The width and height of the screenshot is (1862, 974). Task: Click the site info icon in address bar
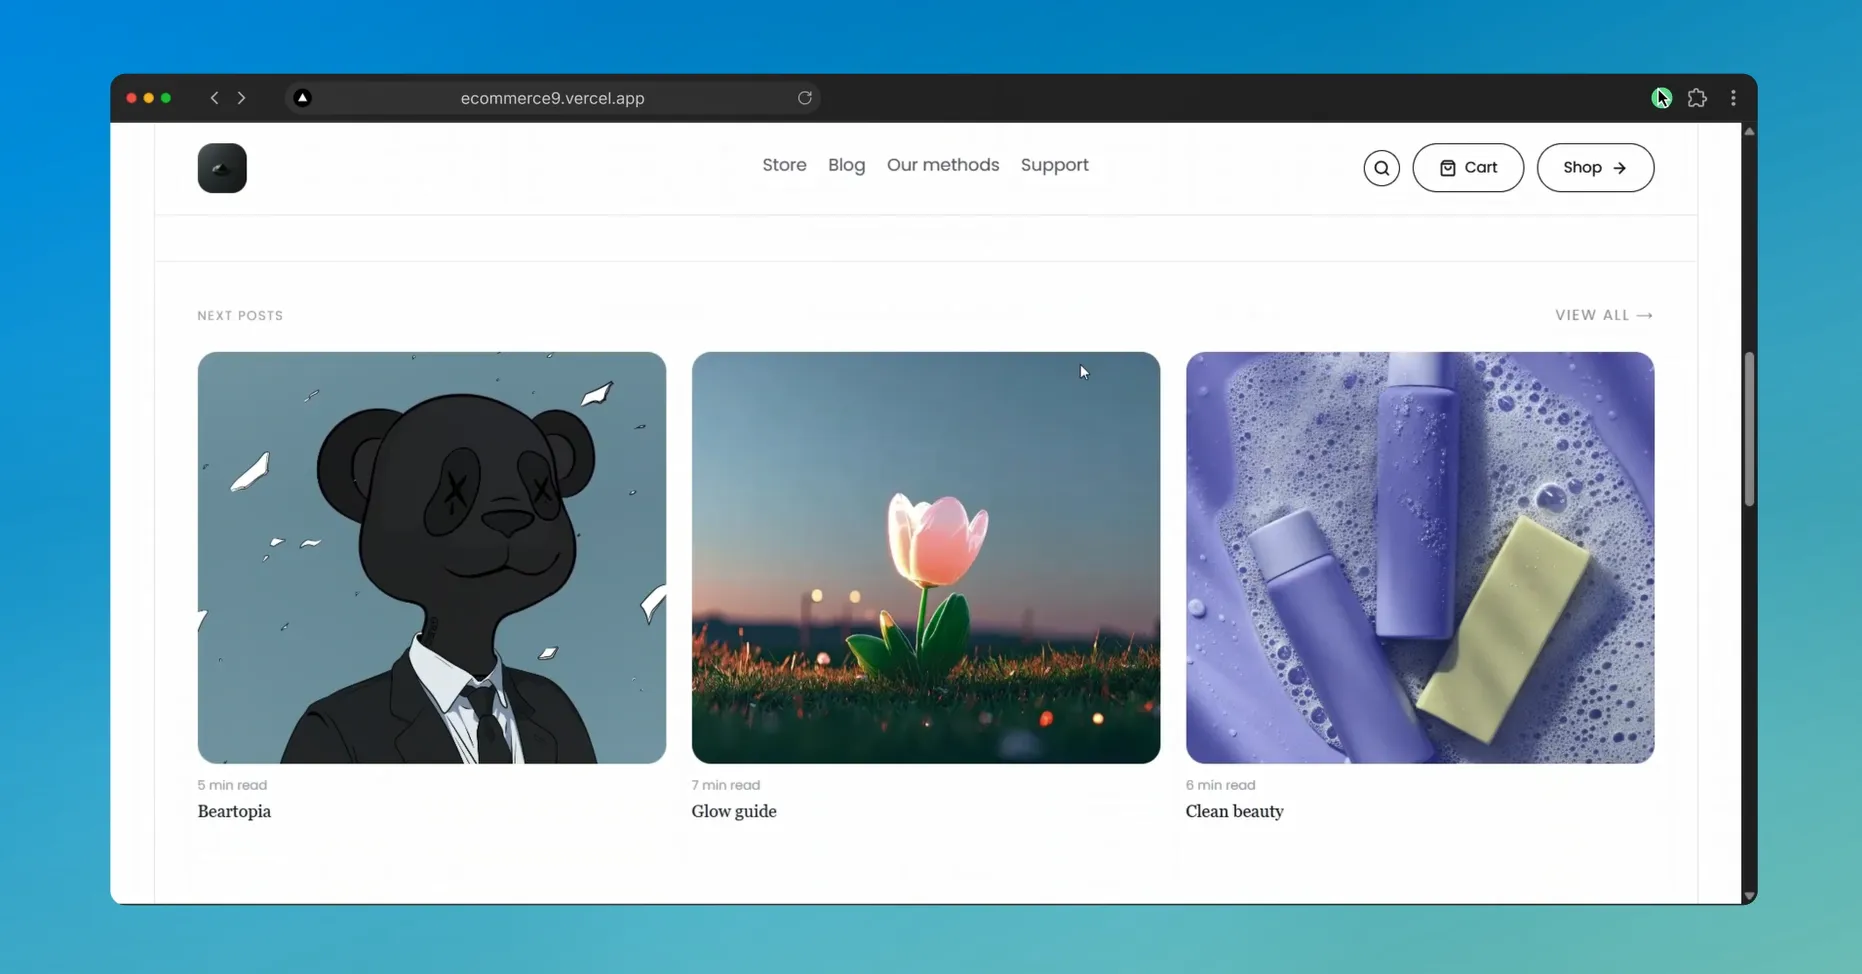302,98
